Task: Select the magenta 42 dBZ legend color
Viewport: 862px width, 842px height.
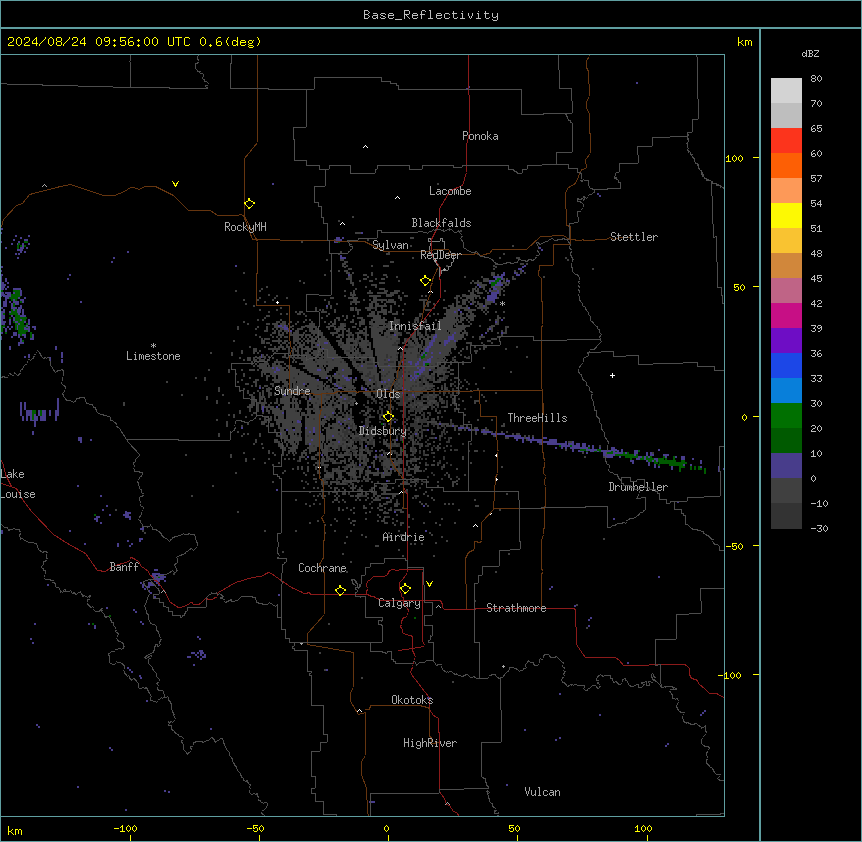Action: [786, 315]
